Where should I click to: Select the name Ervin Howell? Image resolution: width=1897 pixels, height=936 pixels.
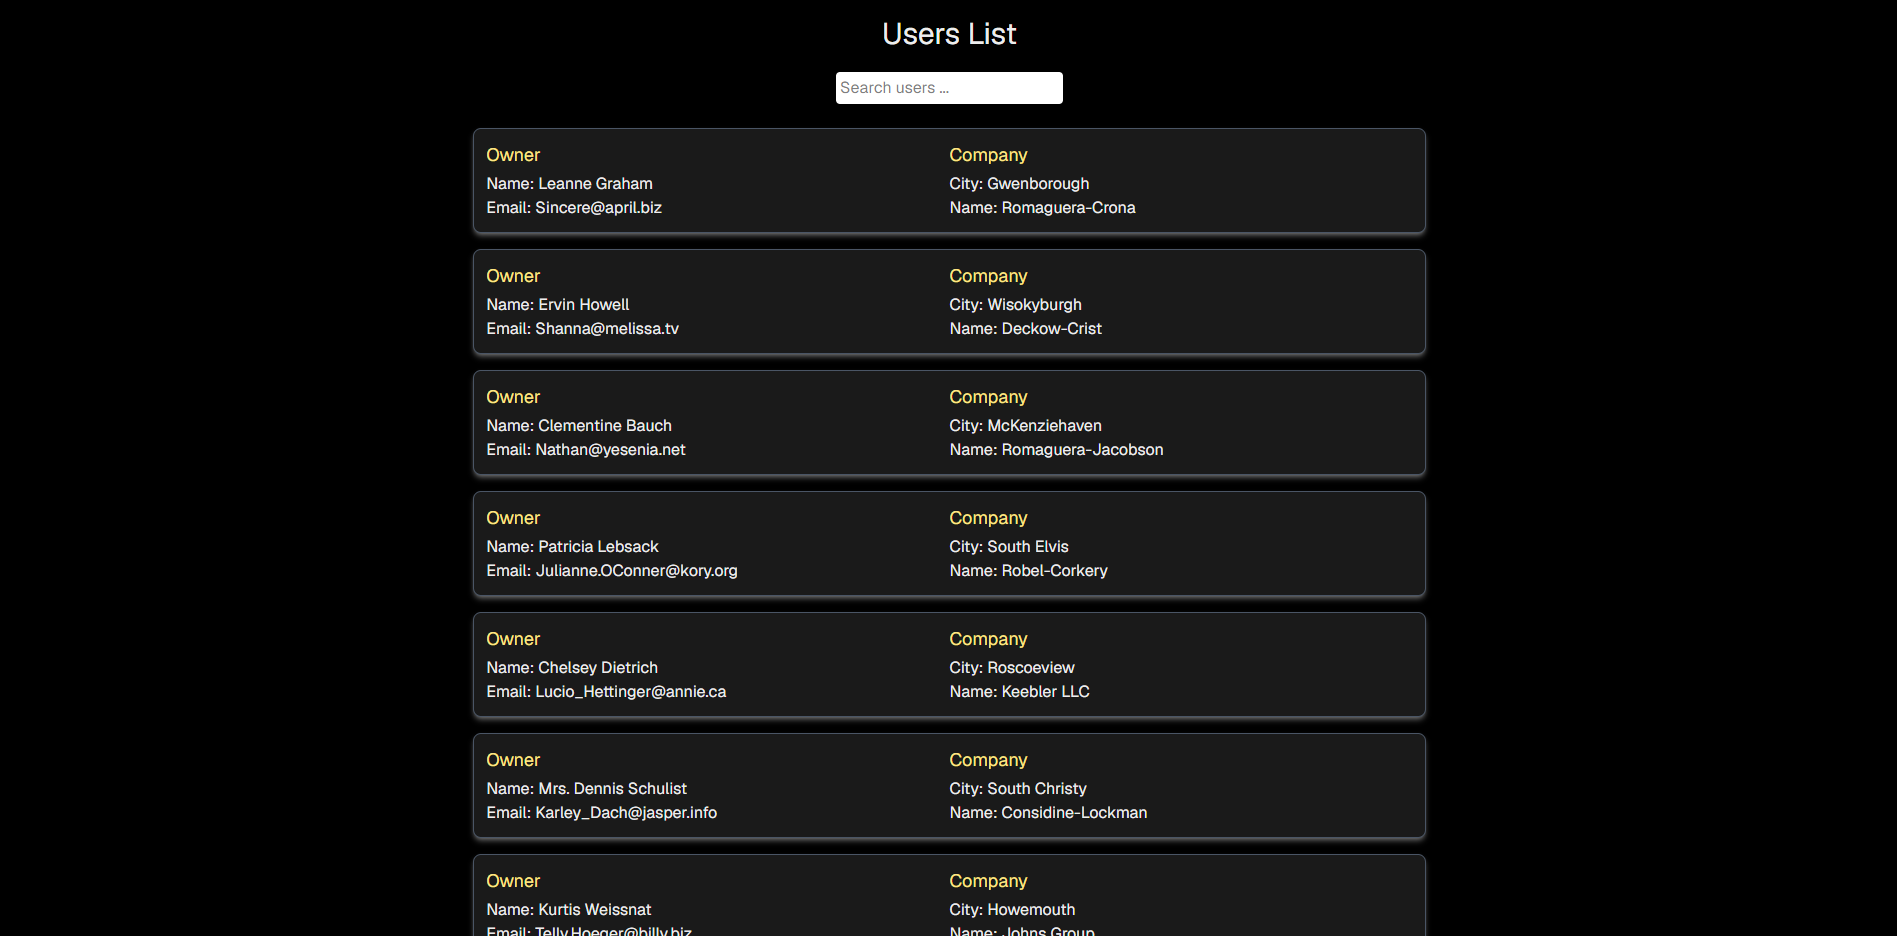click(583, 305)
